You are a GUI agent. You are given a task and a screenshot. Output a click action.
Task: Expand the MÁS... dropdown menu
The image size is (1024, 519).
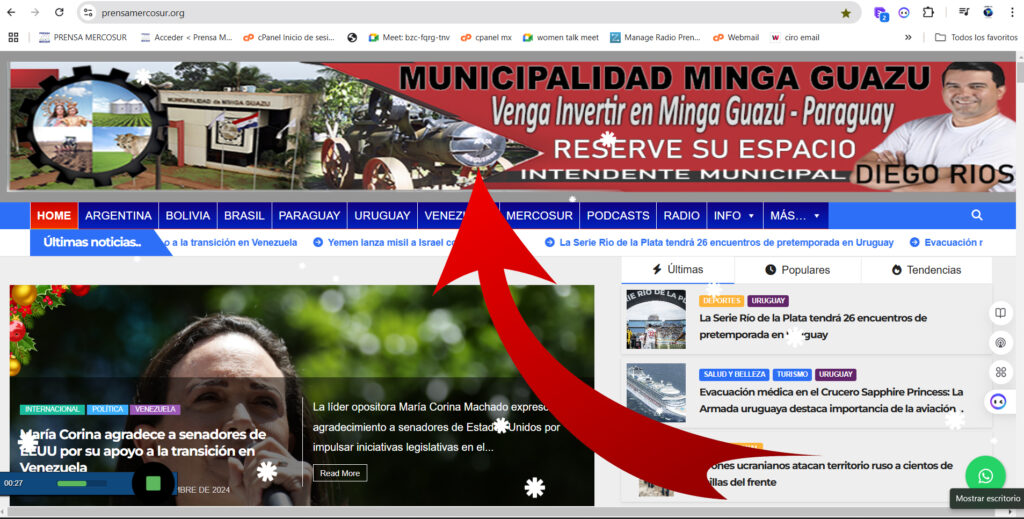tap(794, 215)
